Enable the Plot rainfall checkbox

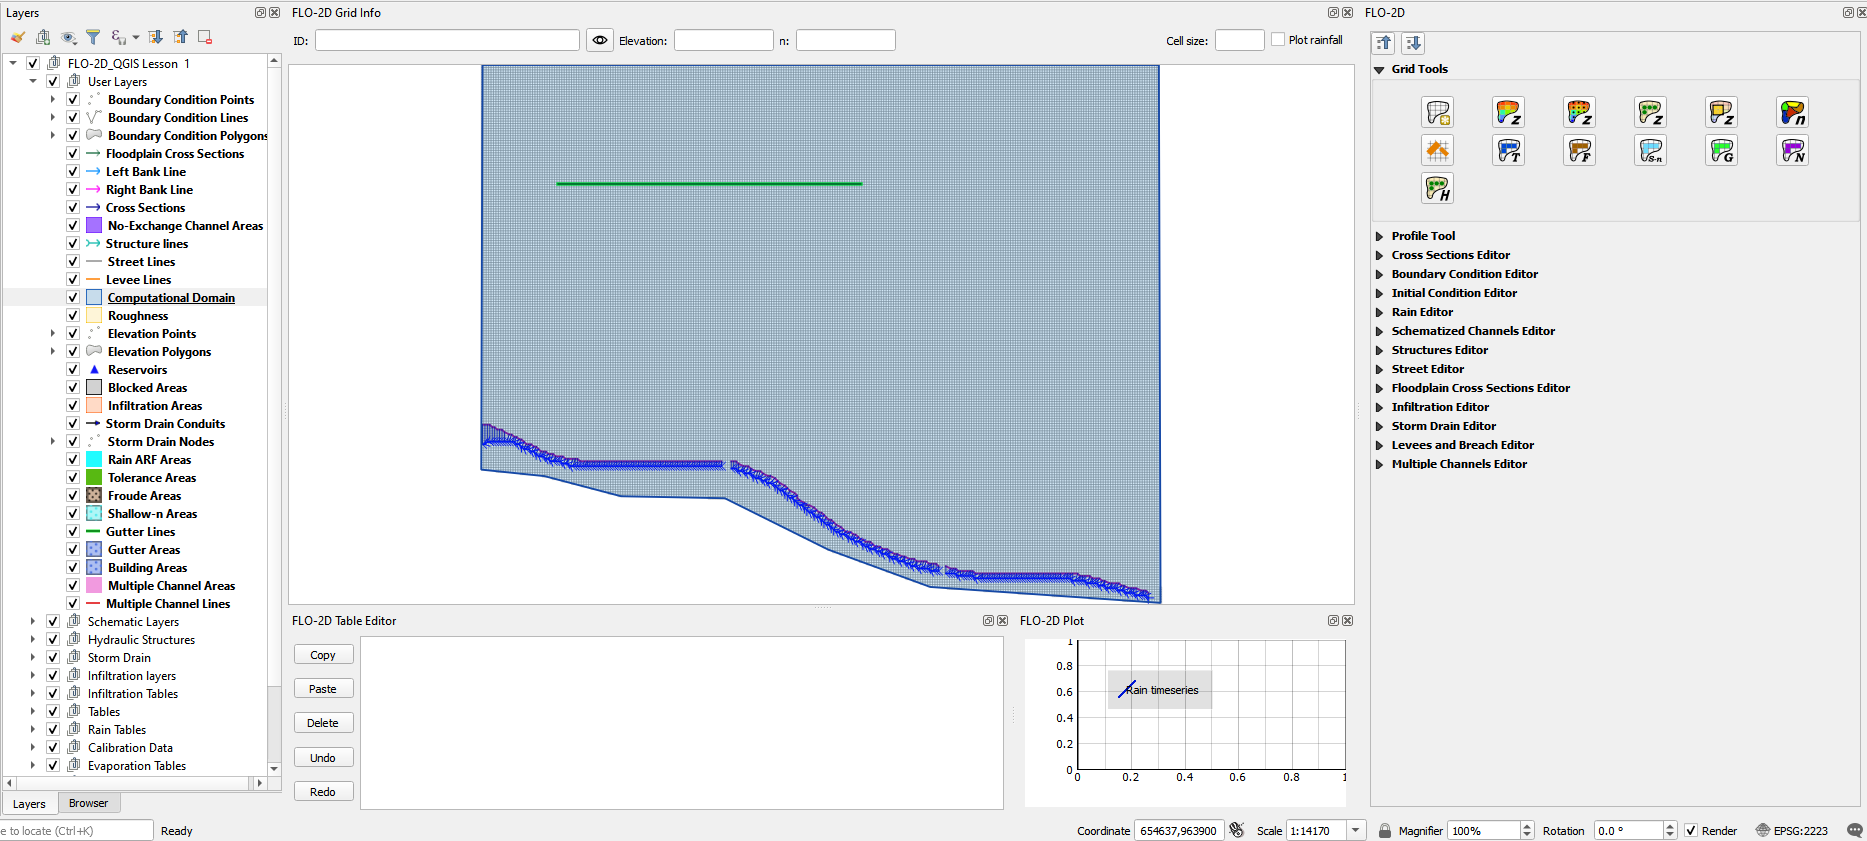click(1278, 40)
